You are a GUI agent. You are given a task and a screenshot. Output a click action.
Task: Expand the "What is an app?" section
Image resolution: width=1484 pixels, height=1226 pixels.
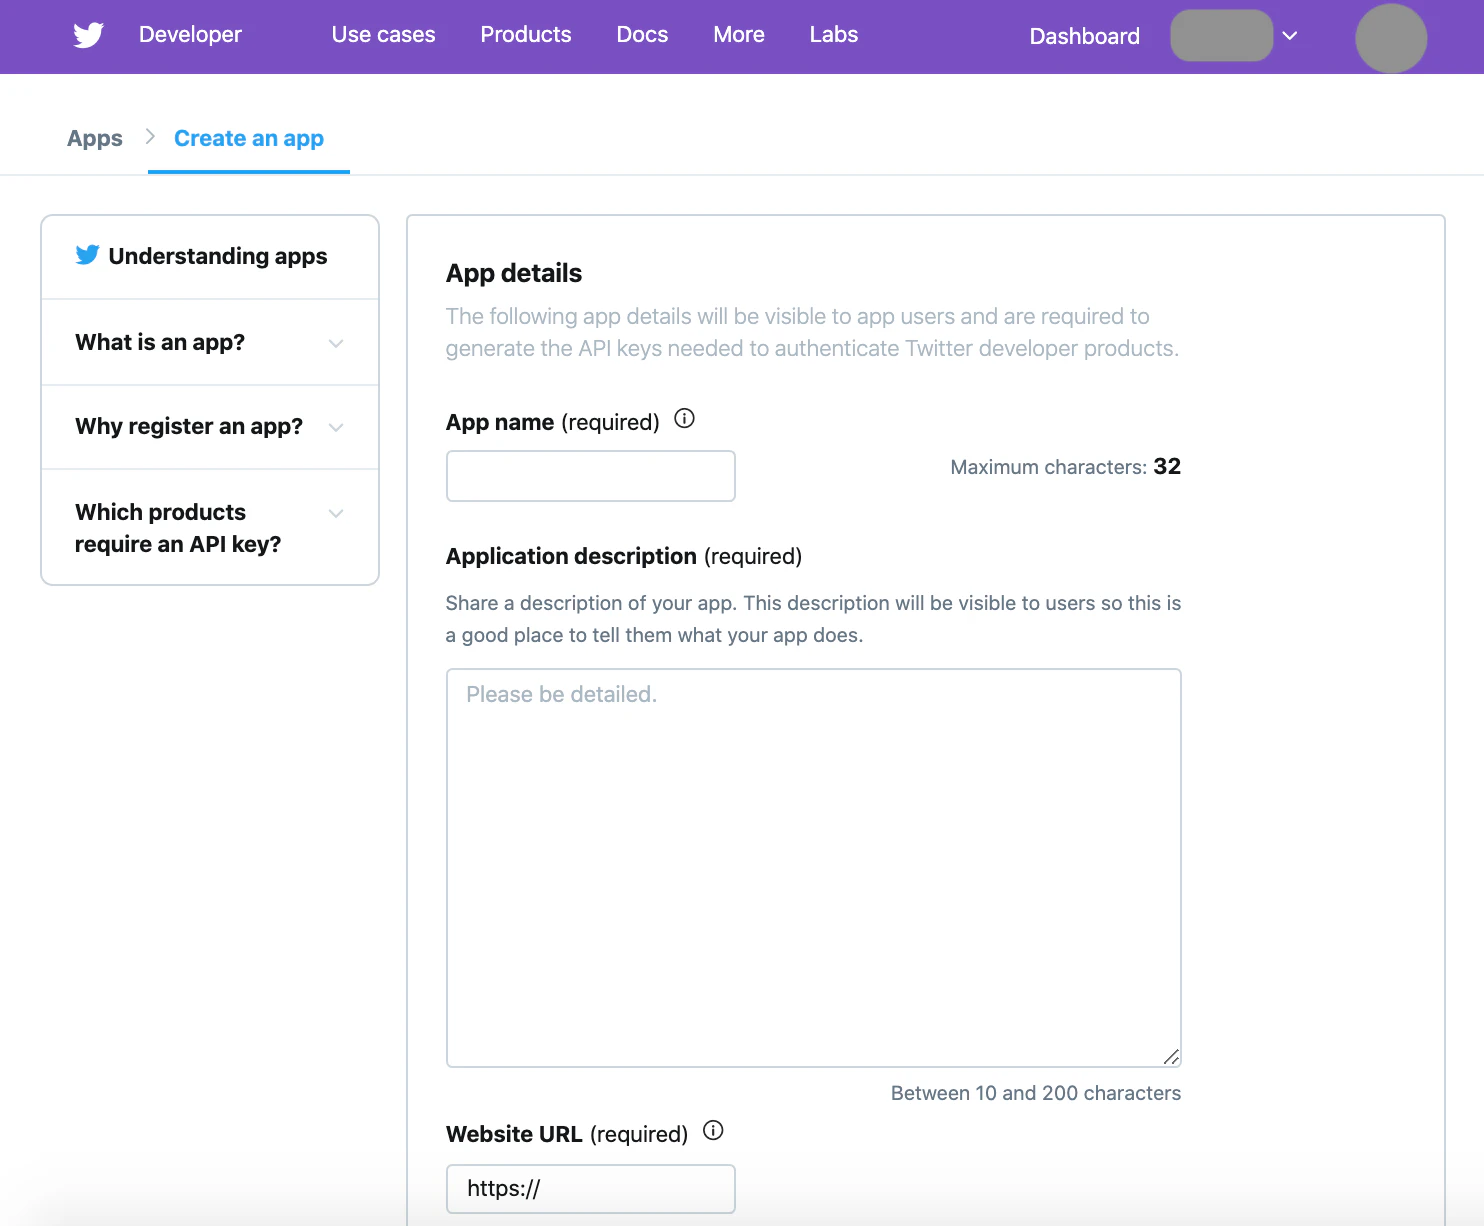click(210, 342)
